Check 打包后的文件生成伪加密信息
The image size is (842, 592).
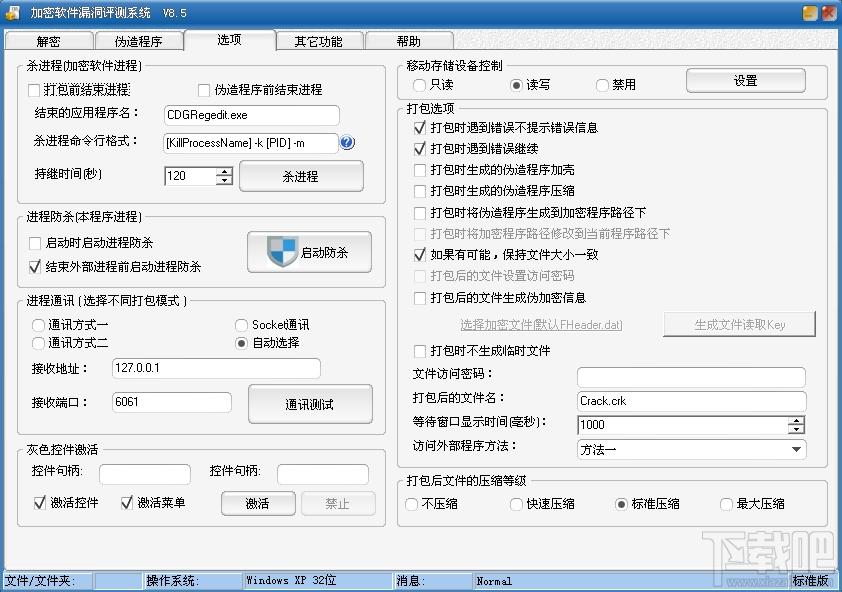(x=420, y=298)
